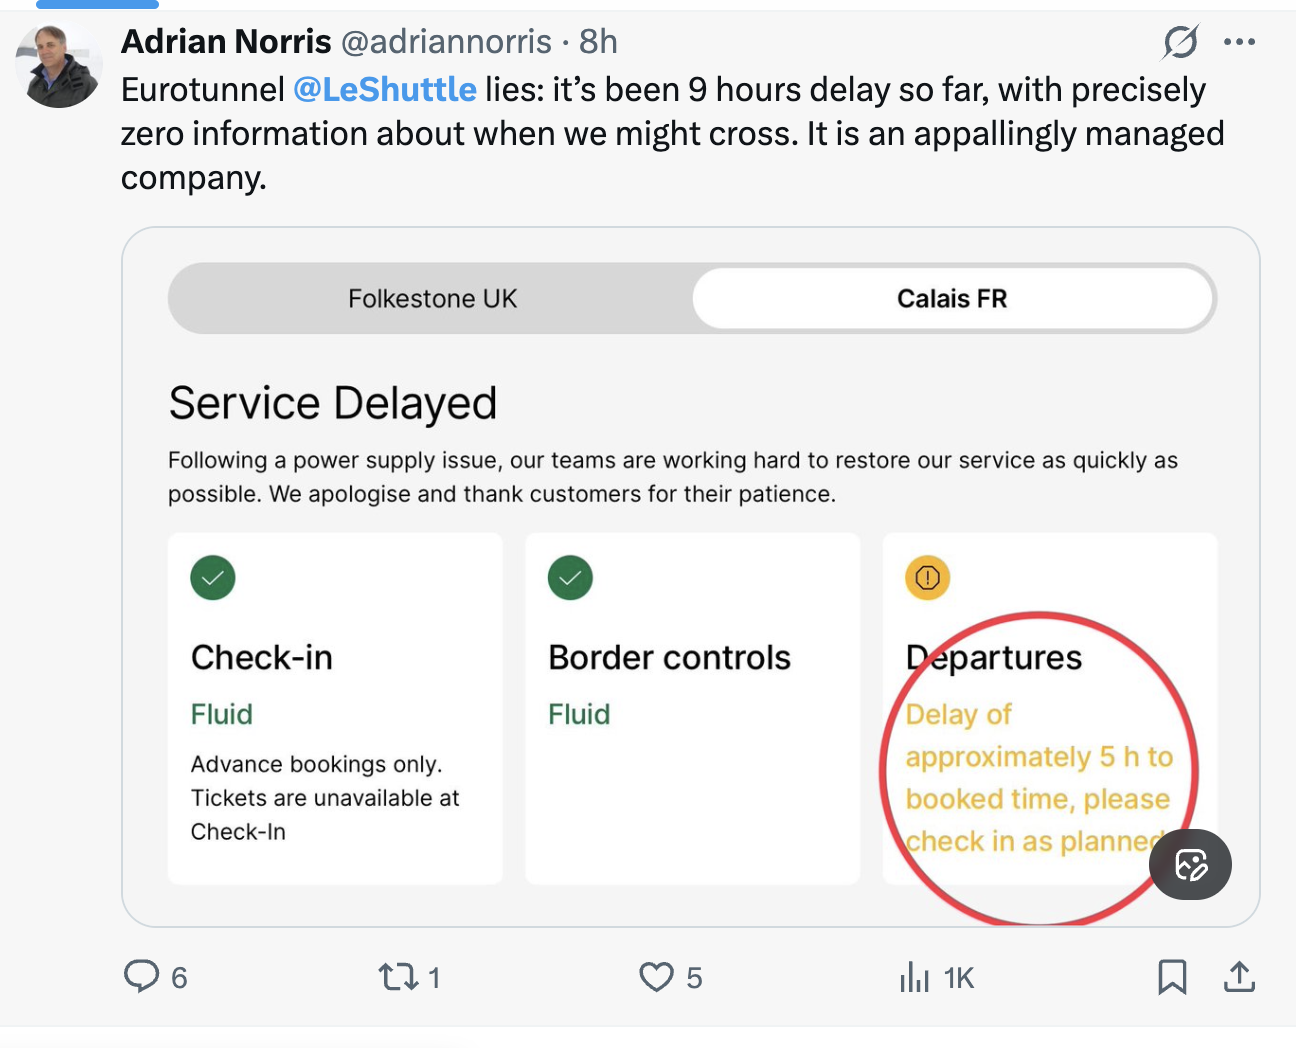1296x1048 pixels.
Task: Open the share upload icon
Action: [x=1239, y=976]
